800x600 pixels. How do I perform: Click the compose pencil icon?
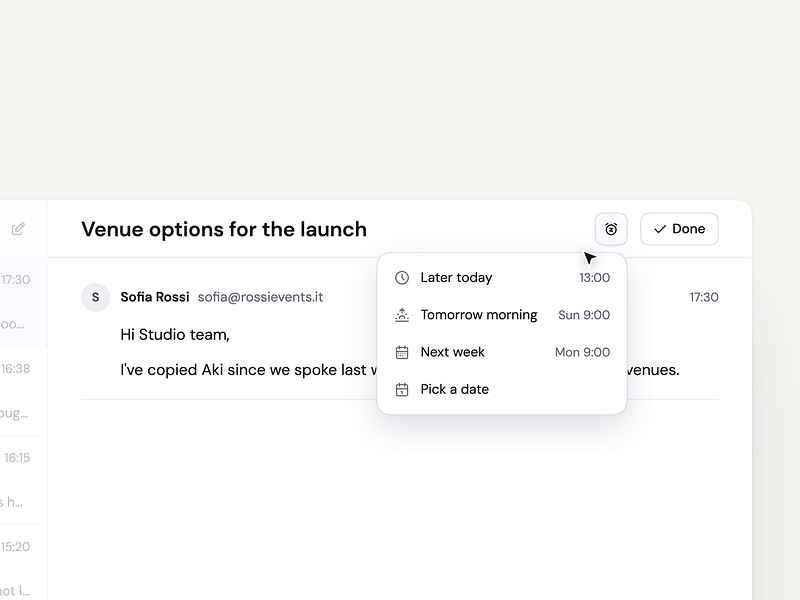pyautogui.click(x=18, y=229)
